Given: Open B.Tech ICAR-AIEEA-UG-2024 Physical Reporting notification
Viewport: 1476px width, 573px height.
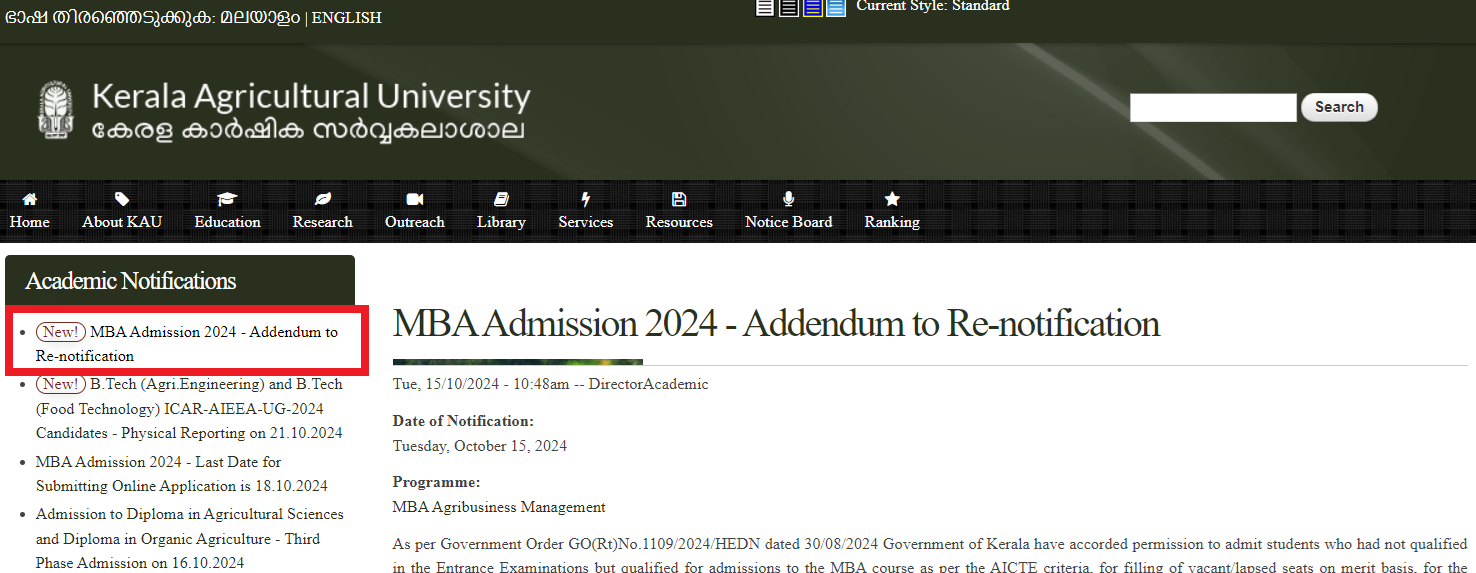Looking at the screenshot, I should point(189,409).
